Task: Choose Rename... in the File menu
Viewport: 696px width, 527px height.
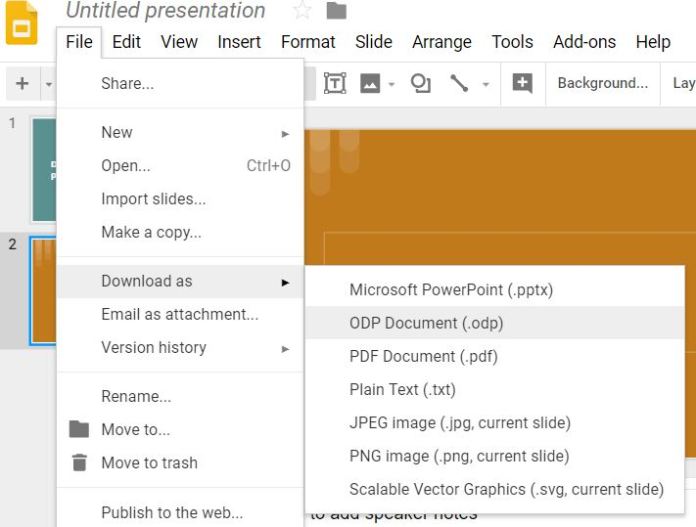Action: [x=180, y=396]
